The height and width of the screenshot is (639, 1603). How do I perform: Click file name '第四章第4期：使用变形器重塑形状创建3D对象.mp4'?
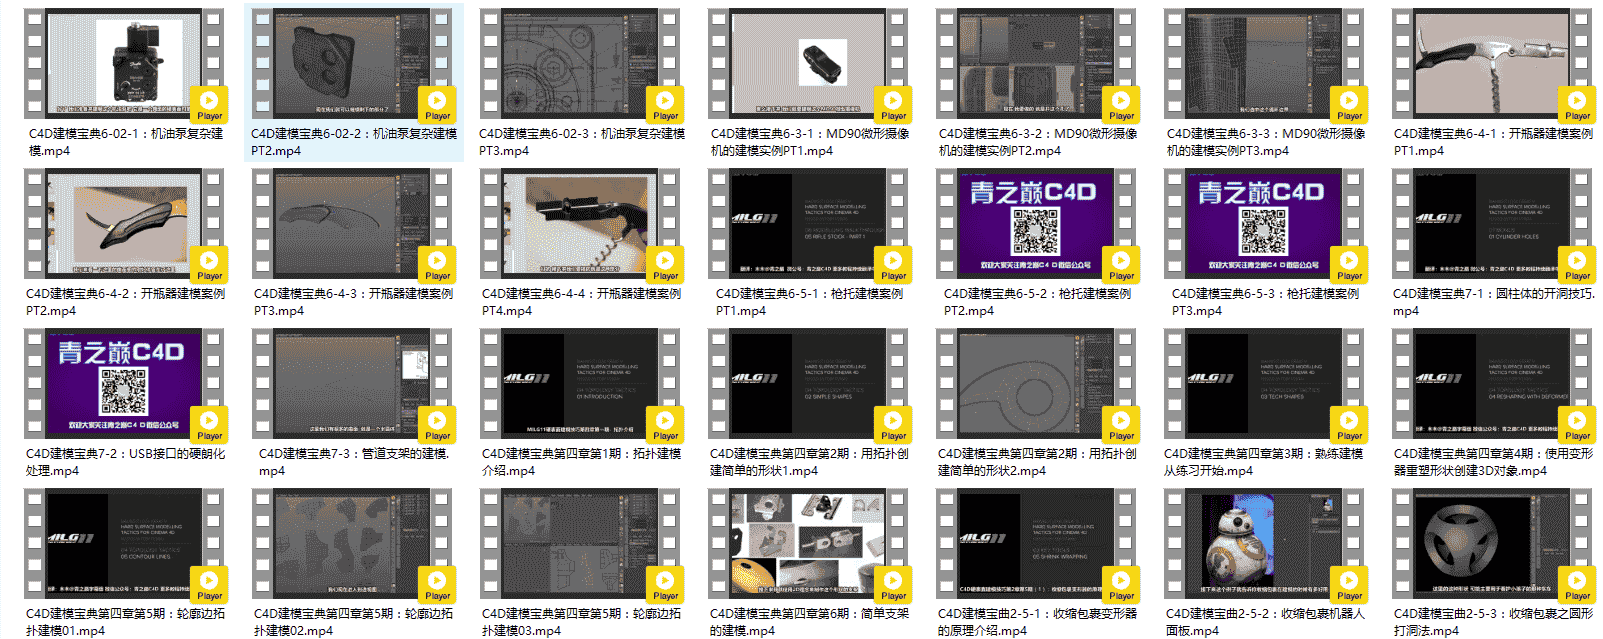click(1494, 462)
